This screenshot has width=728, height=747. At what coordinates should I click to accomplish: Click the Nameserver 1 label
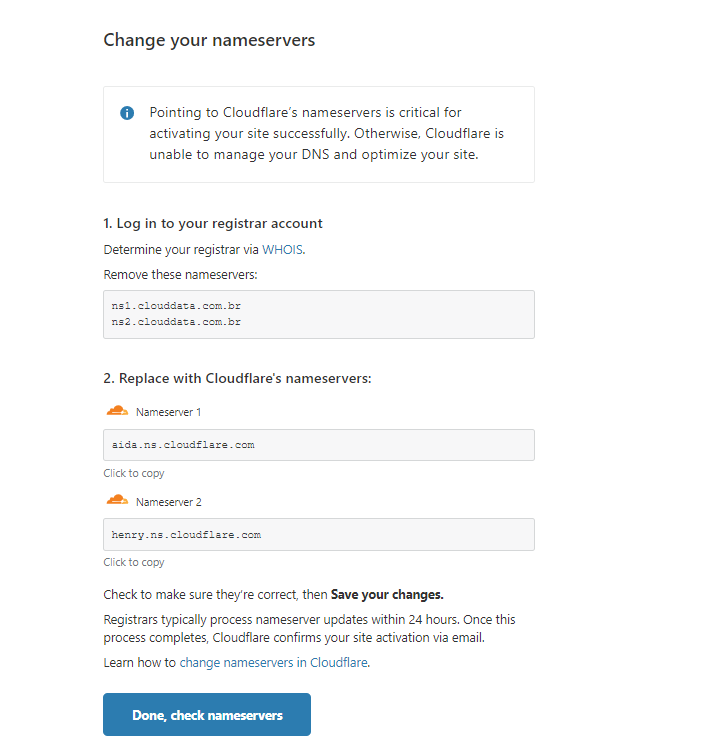tap(168, 412)
